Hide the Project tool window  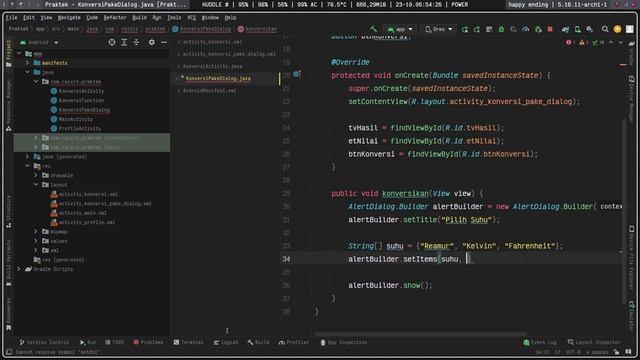pyautogui.click(x=164, y=42)
